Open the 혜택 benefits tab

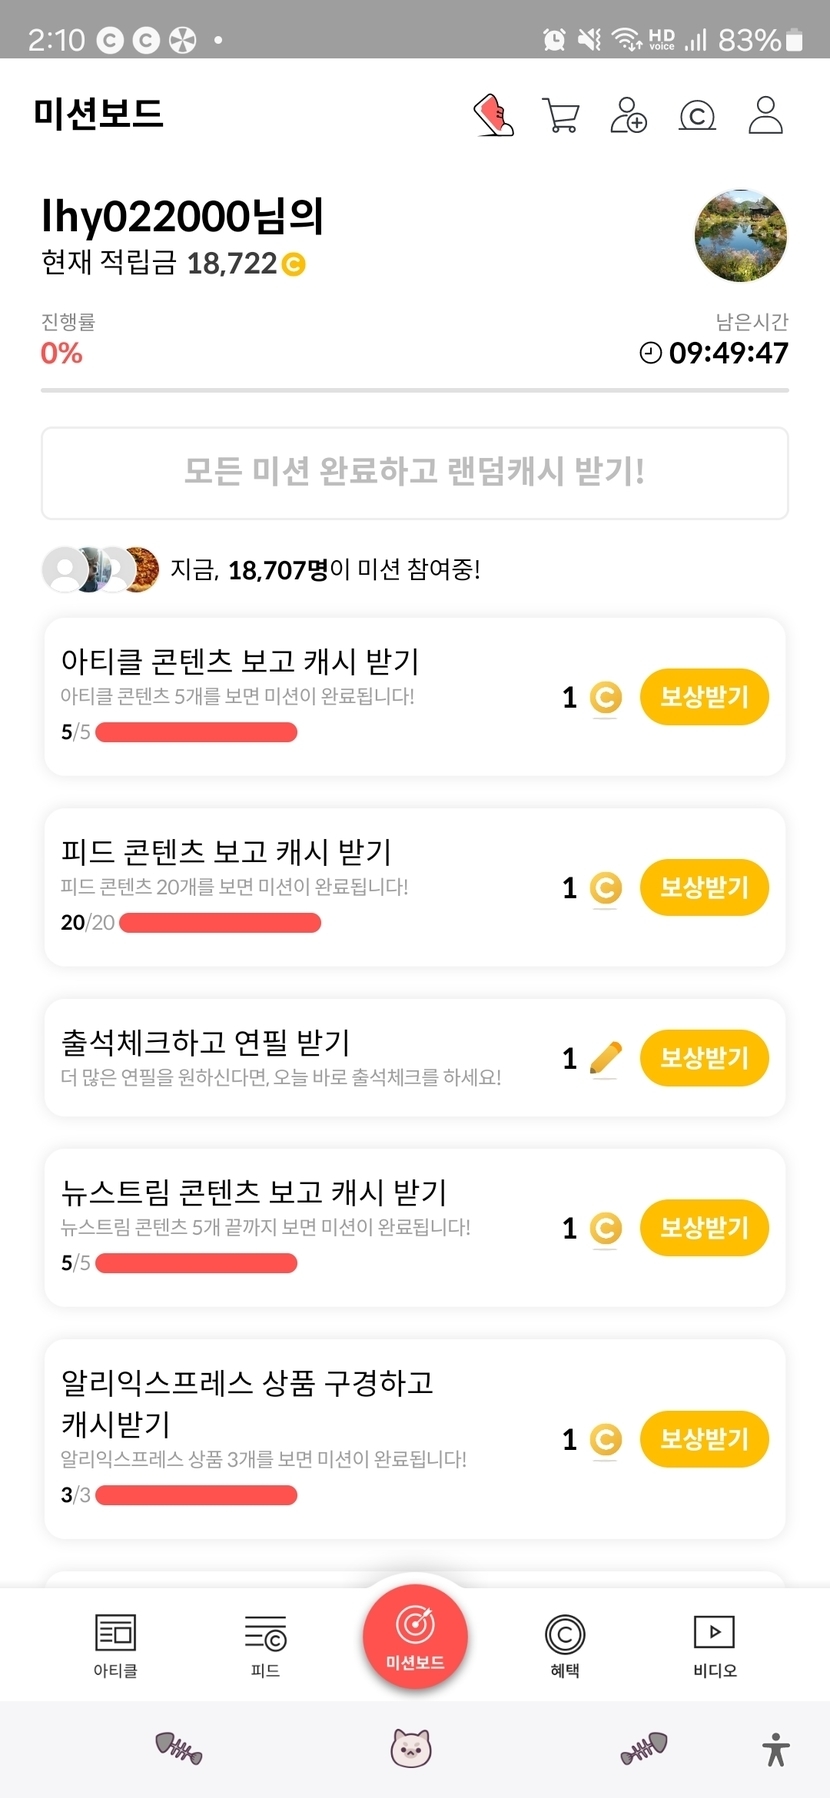click(x=565, y=1645)
